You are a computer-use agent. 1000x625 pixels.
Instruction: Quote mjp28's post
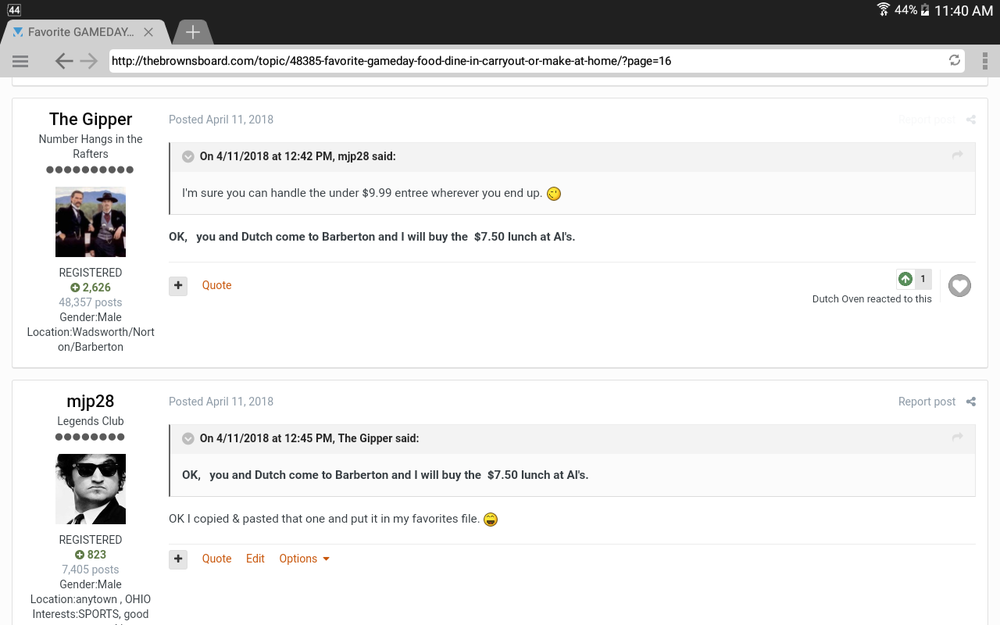click(217, 559)
